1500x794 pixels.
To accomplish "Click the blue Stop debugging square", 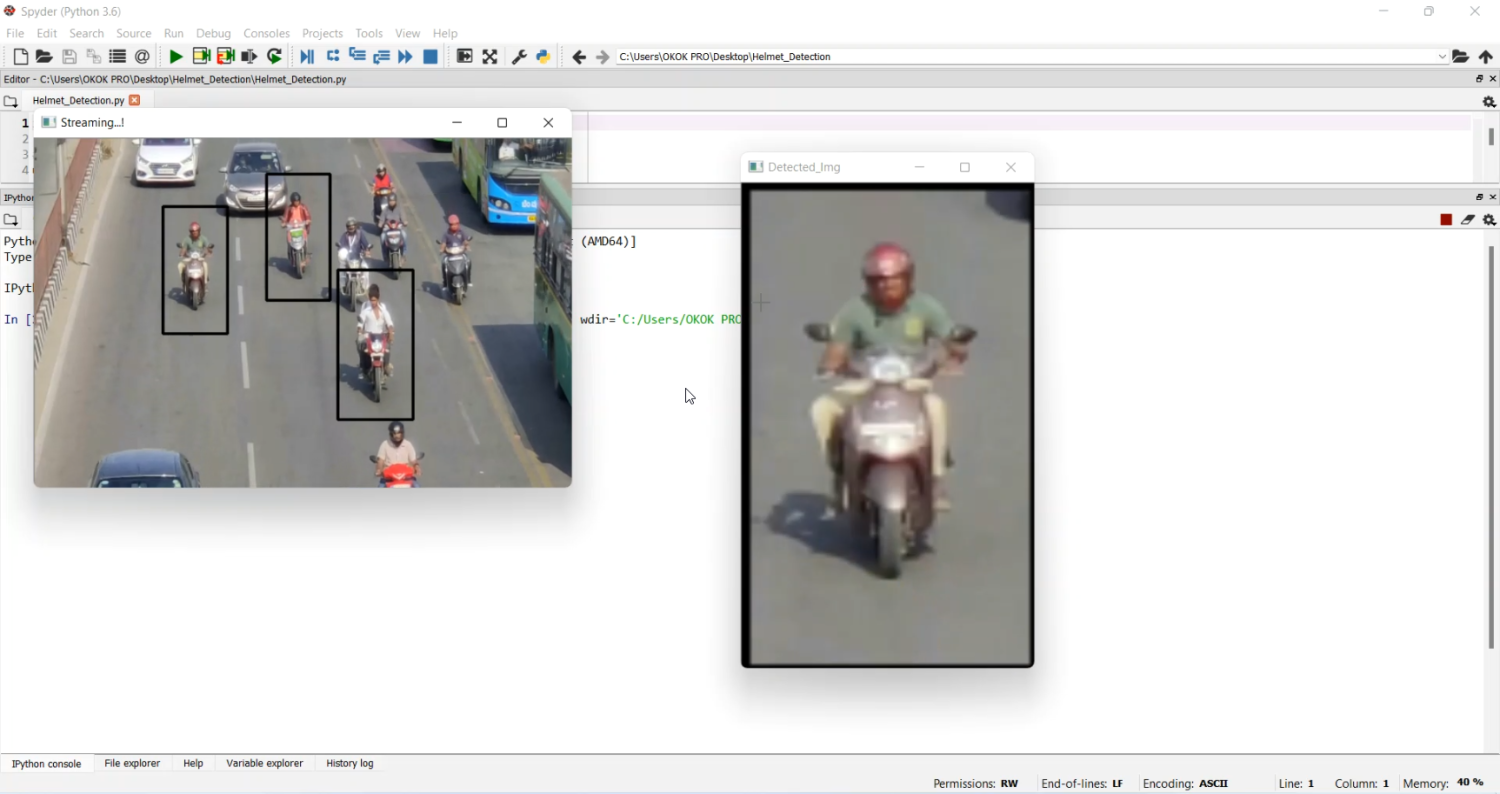I will pyautogui.click(x=431, y=57).
